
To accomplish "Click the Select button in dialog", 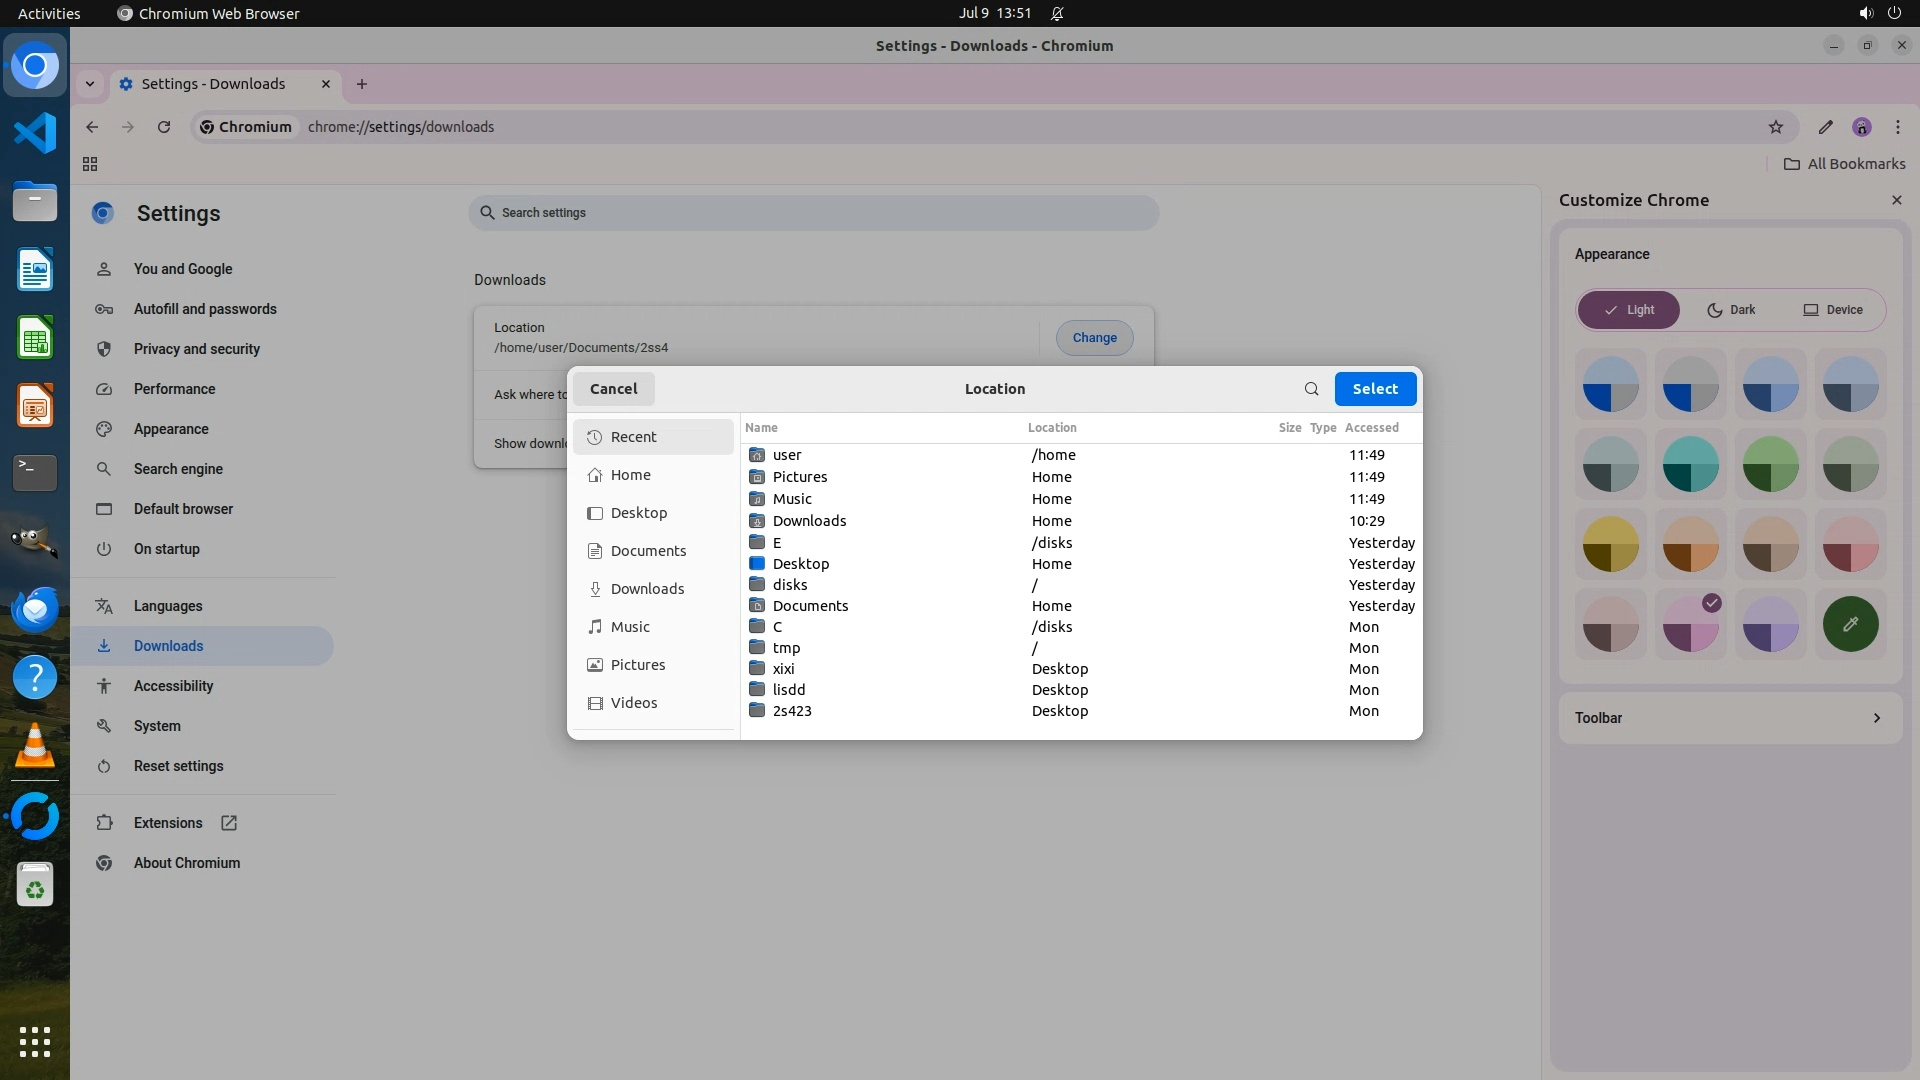I will (1375, 389).
